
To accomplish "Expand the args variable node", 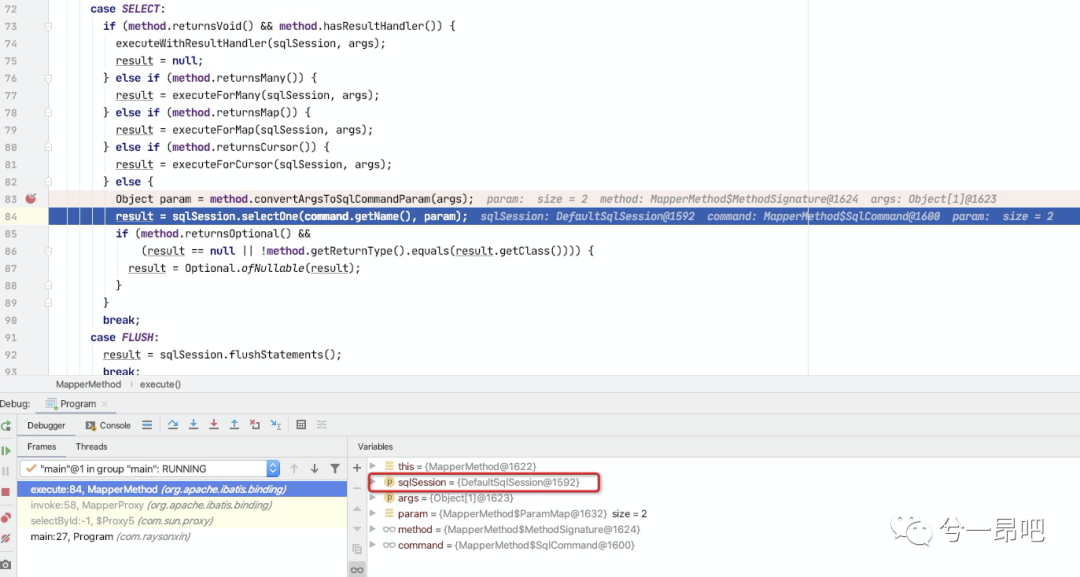I will point(373,498).
